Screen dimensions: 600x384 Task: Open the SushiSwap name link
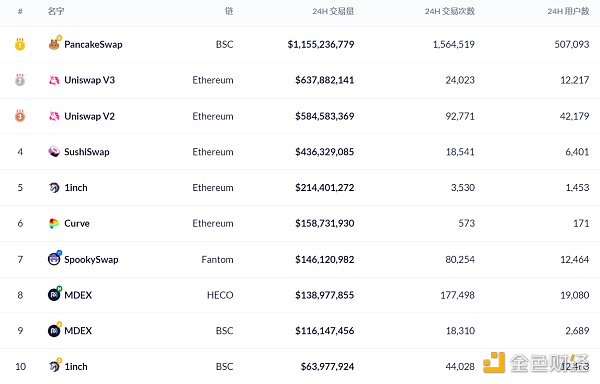point(87,152)
